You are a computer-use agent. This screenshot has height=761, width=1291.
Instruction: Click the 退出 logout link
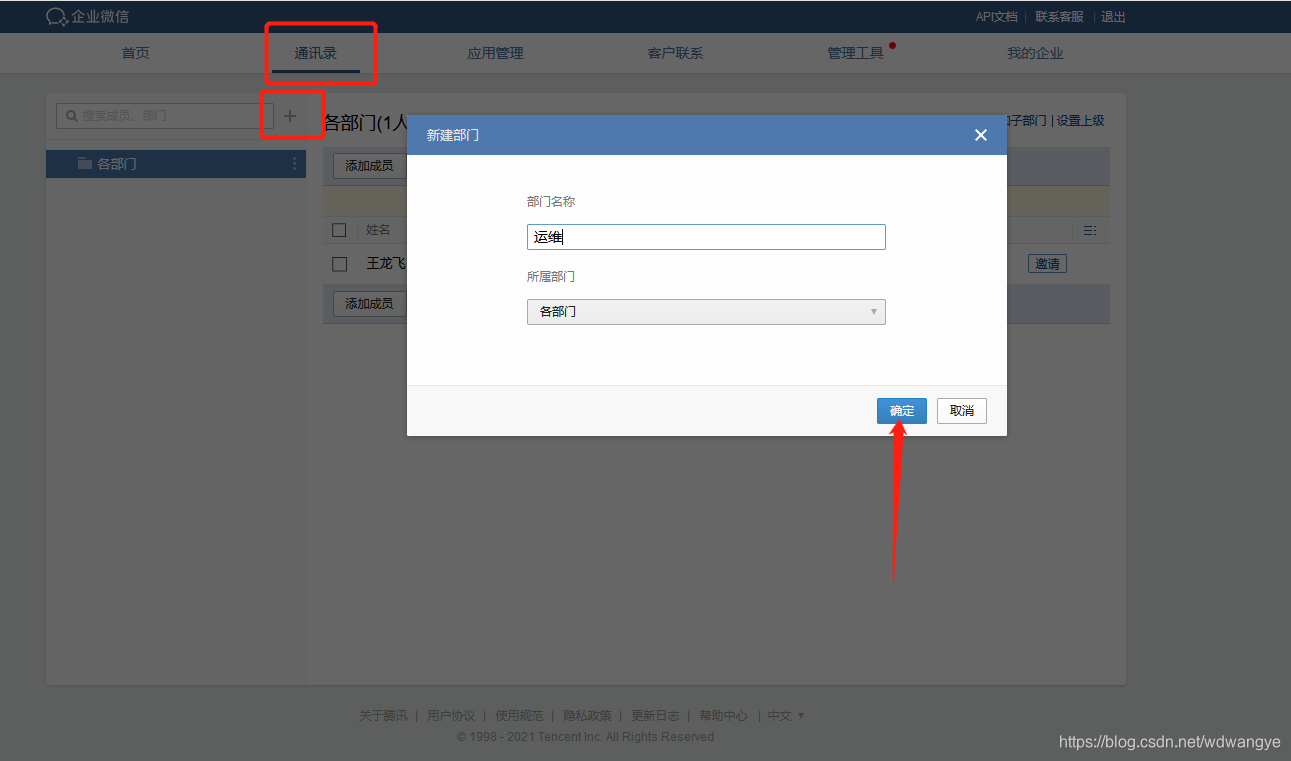(x=1113, y=17)
